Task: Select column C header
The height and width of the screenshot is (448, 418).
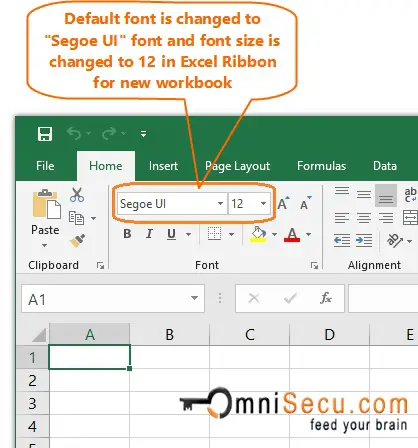Action: point(250,334)
